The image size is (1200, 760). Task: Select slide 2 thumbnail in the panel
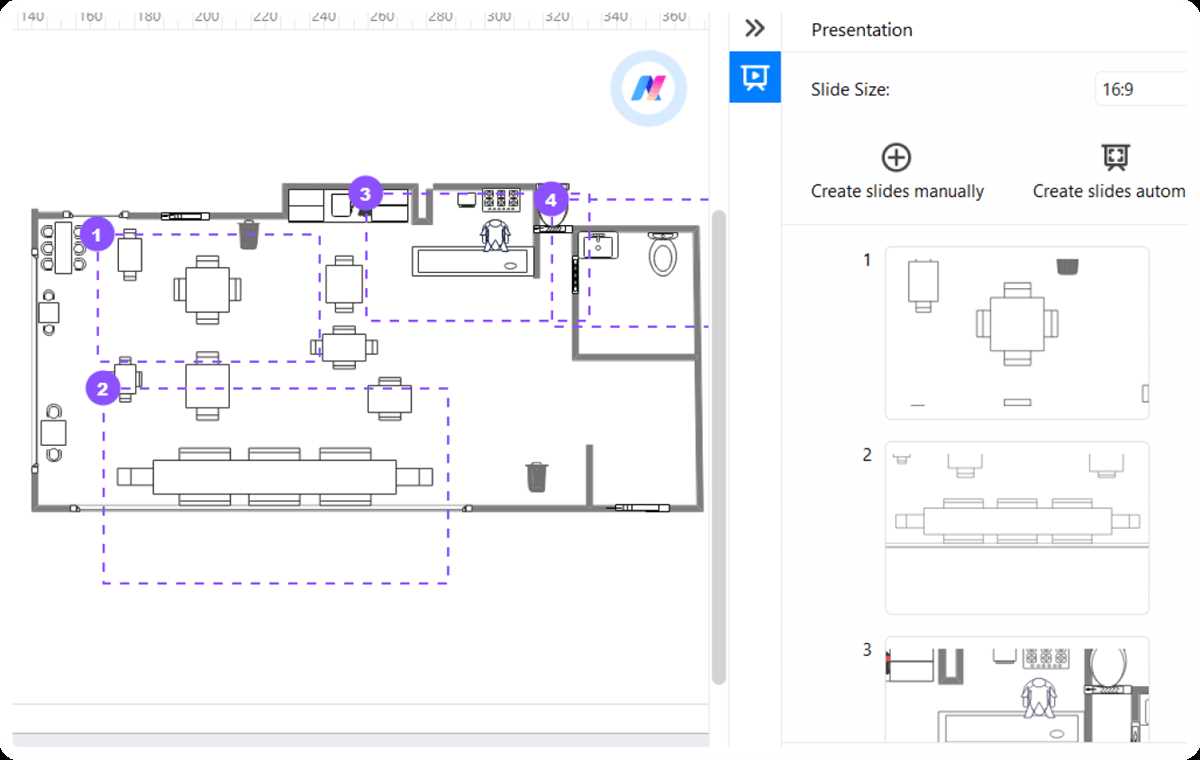[1017, 528]
